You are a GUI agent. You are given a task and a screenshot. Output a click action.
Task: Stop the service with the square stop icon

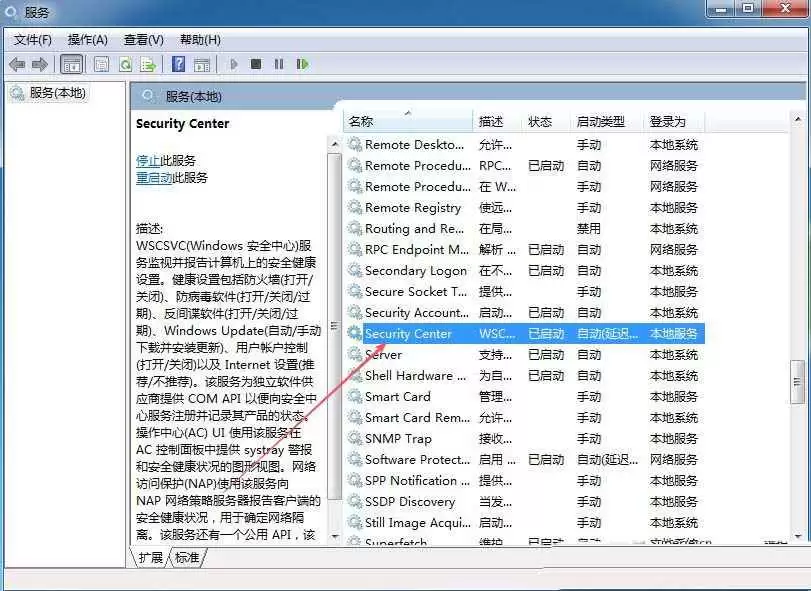[x=256, y=64]
